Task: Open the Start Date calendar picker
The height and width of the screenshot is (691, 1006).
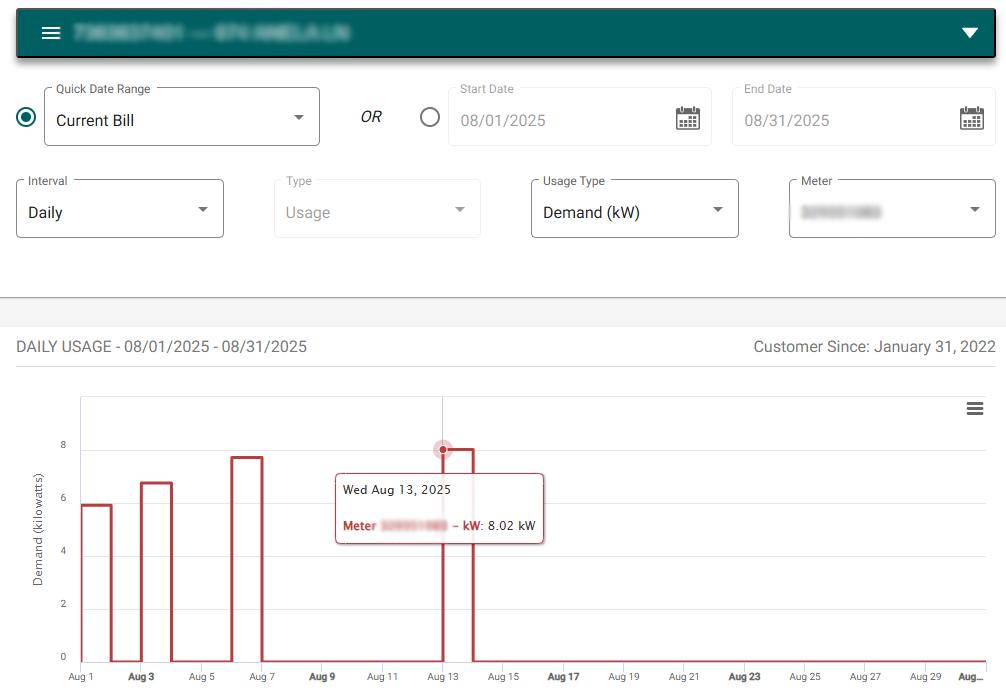Action: click(688, 118)
